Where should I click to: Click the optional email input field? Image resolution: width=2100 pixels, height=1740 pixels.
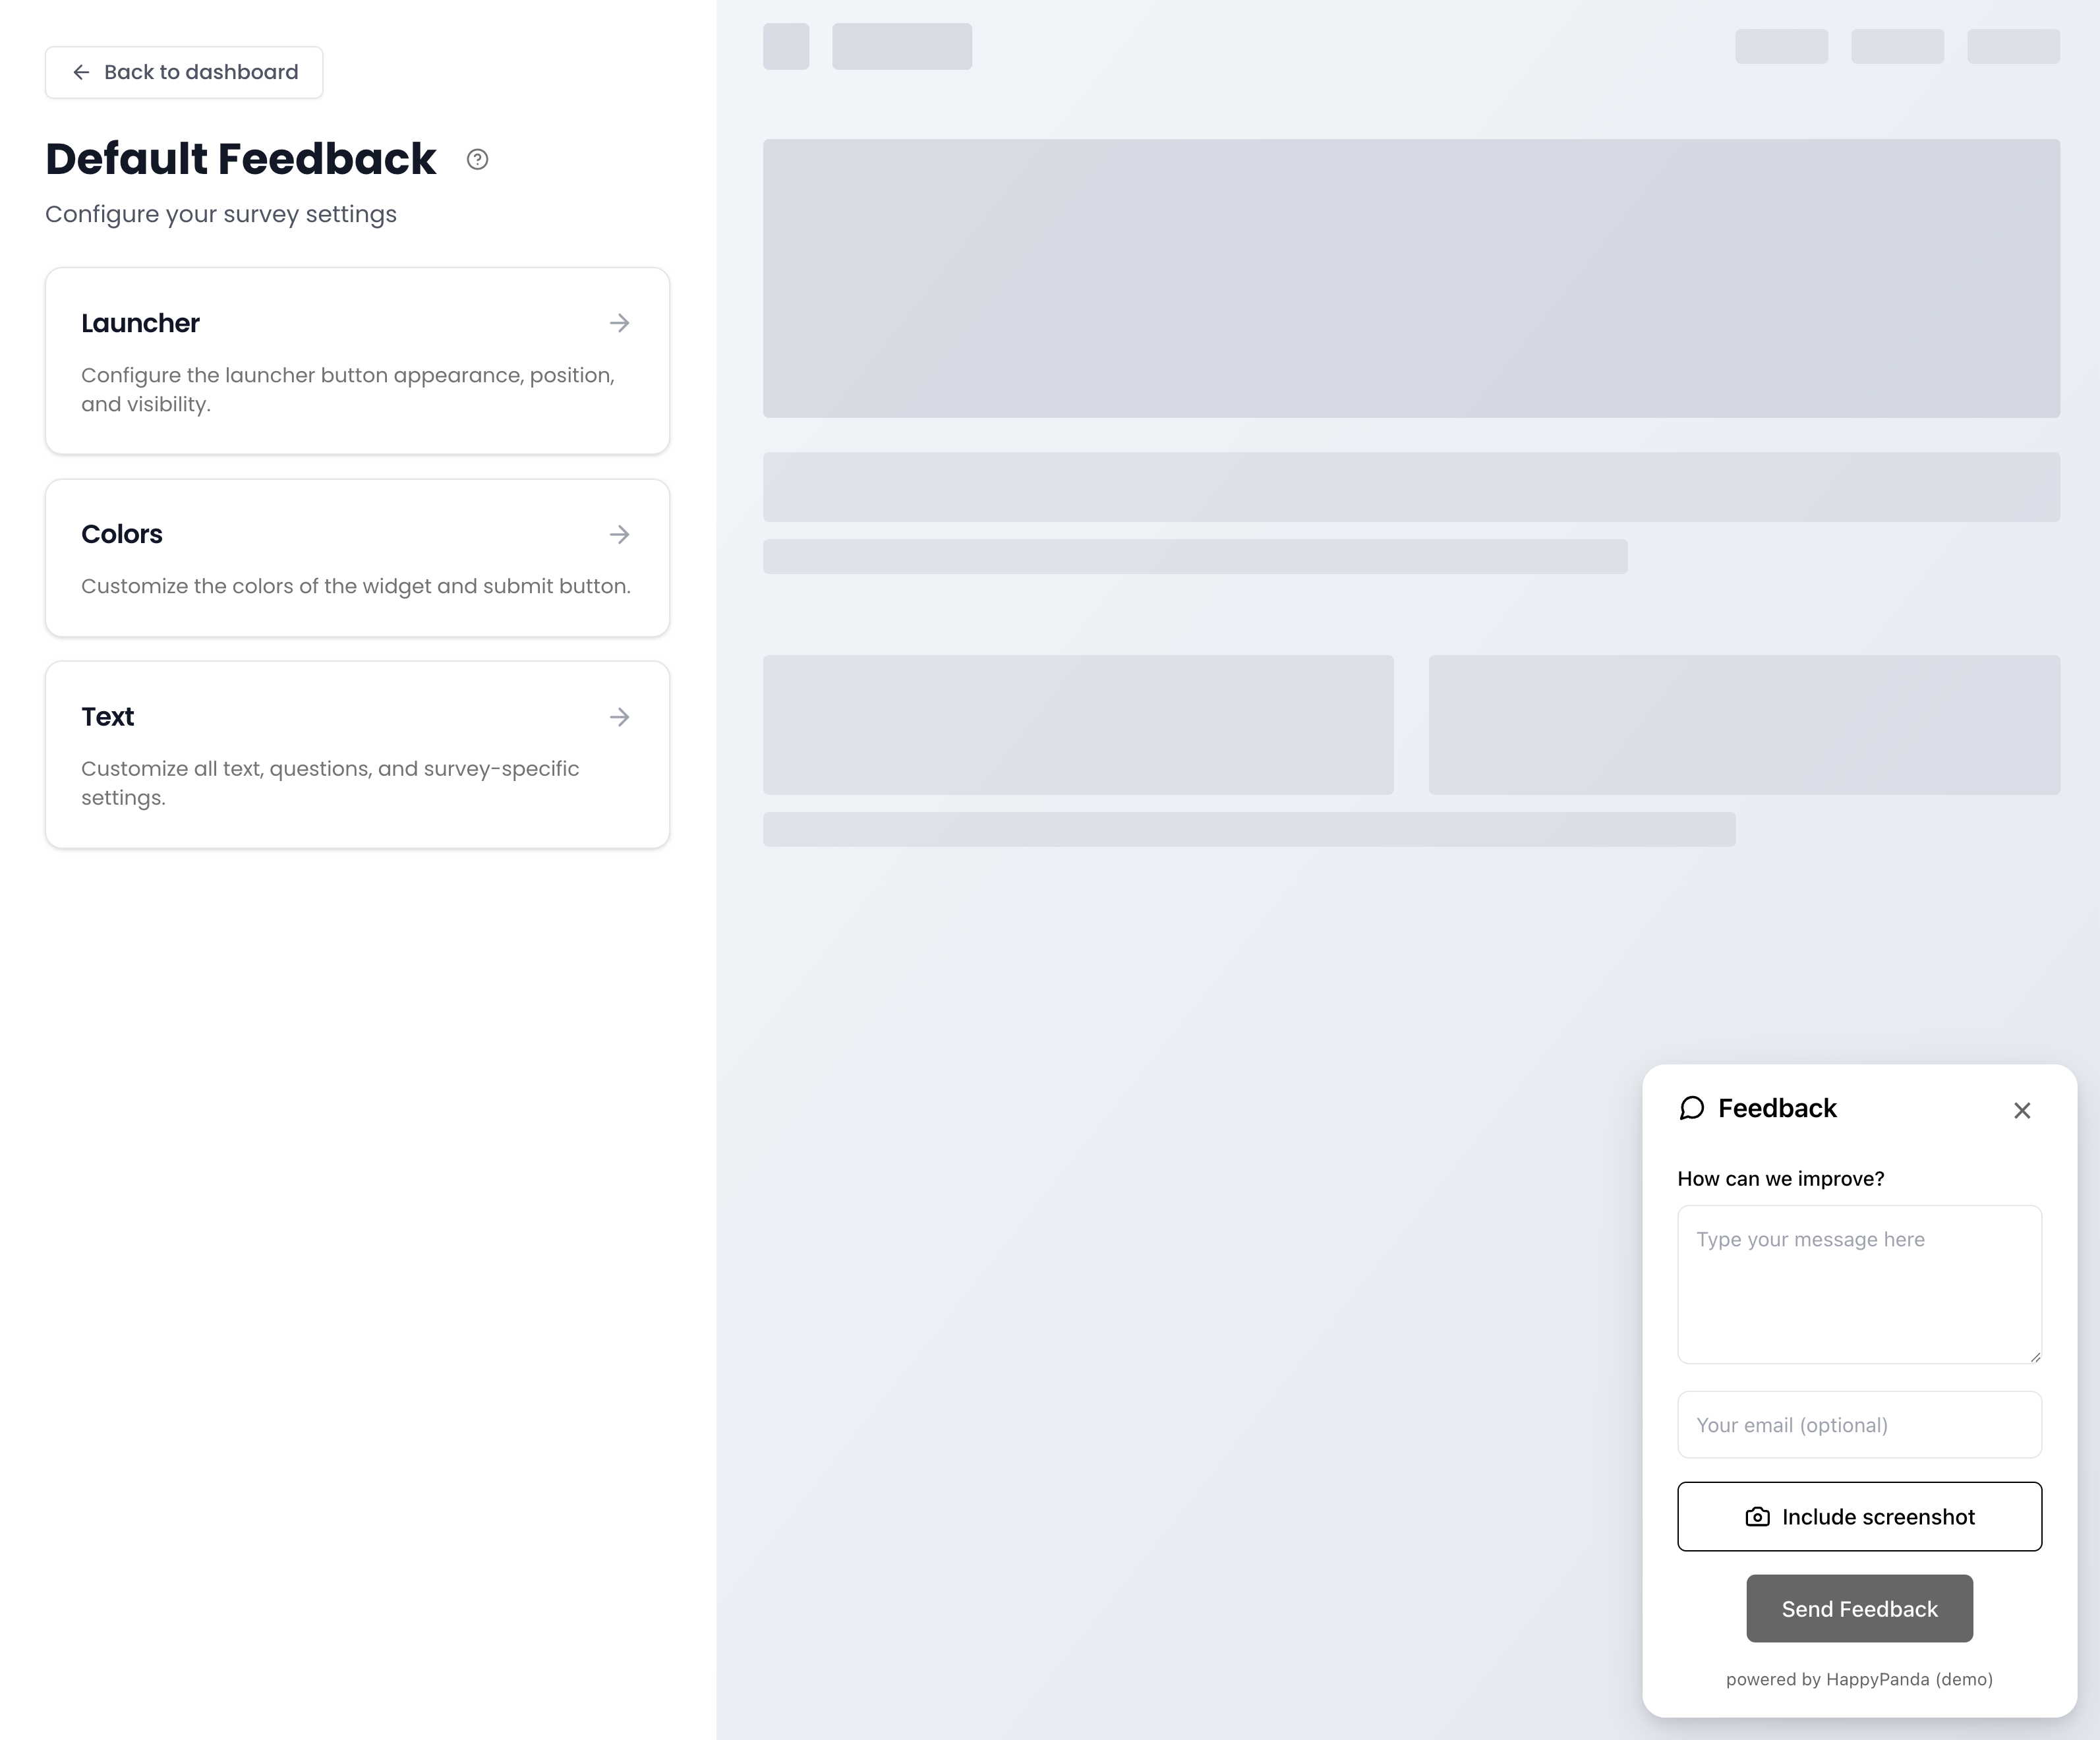(1859, 1424)
